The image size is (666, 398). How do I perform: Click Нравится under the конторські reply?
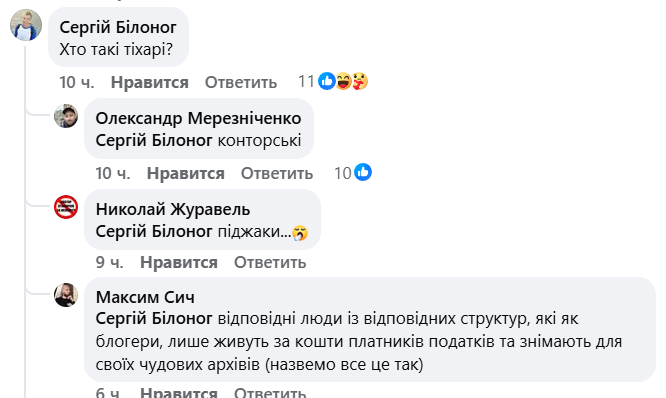pyautogui.click(x=186, y=173)
